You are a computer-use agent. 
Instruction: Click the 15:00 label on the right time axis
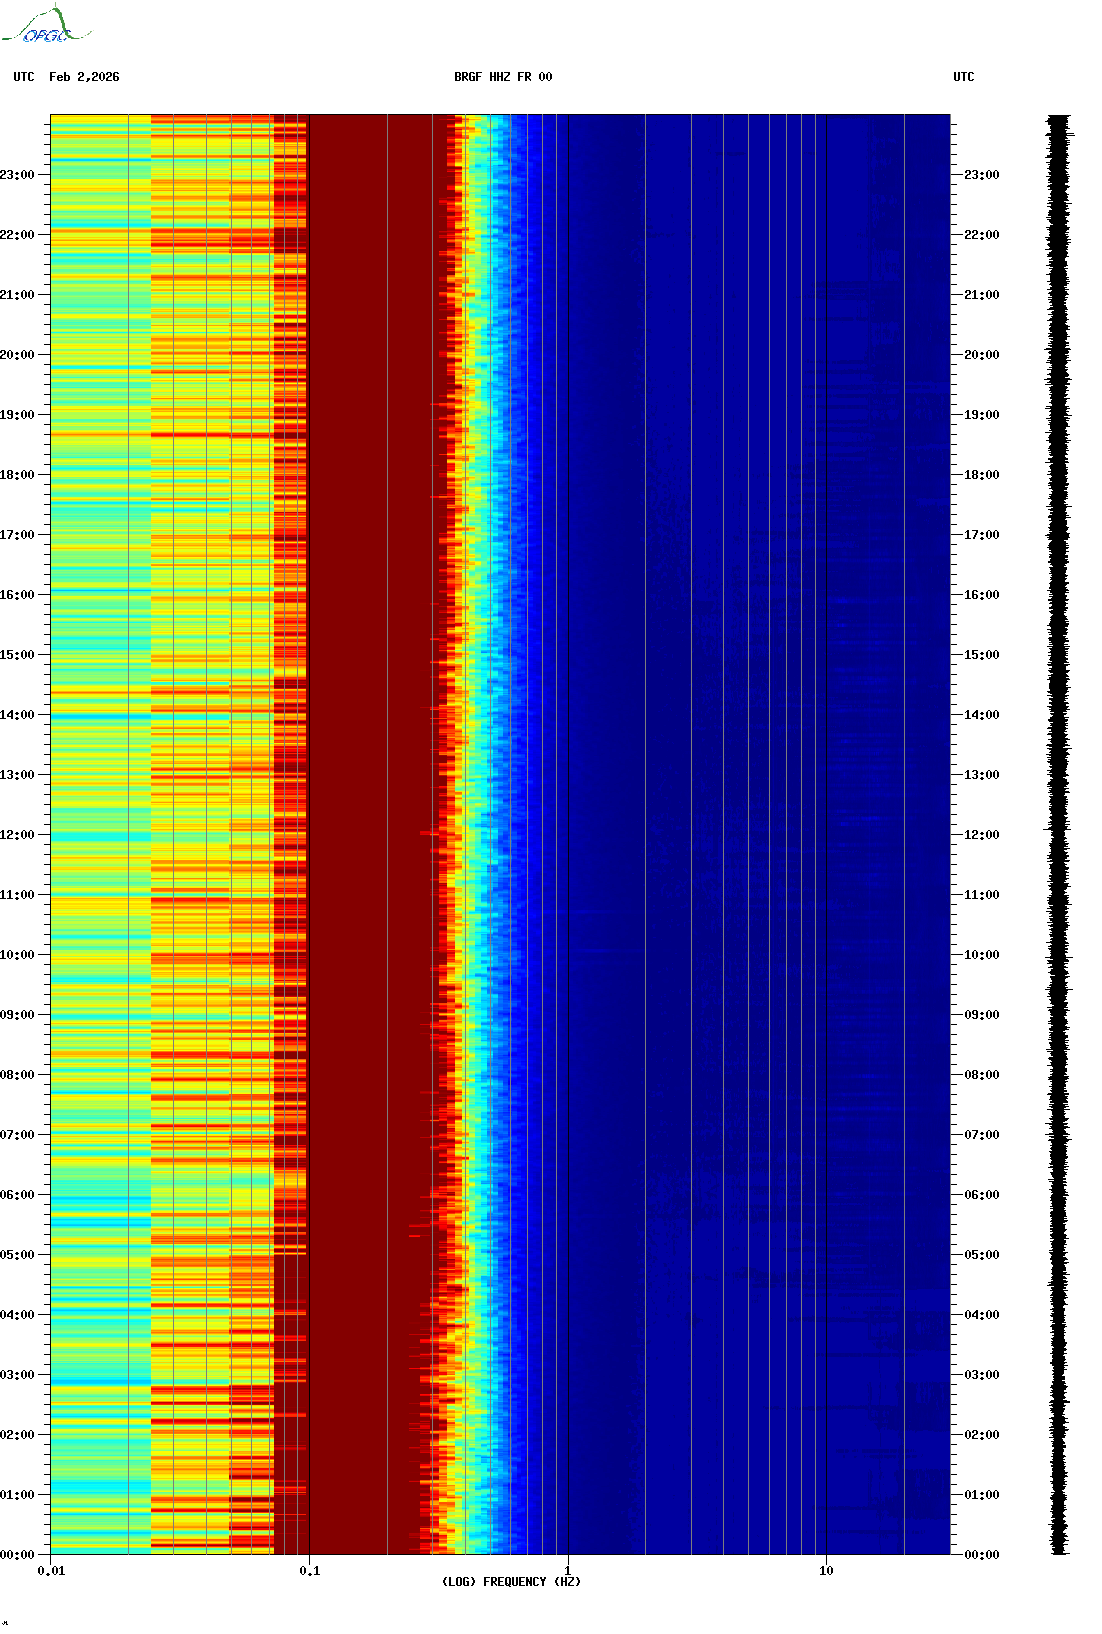click(981, 655)
